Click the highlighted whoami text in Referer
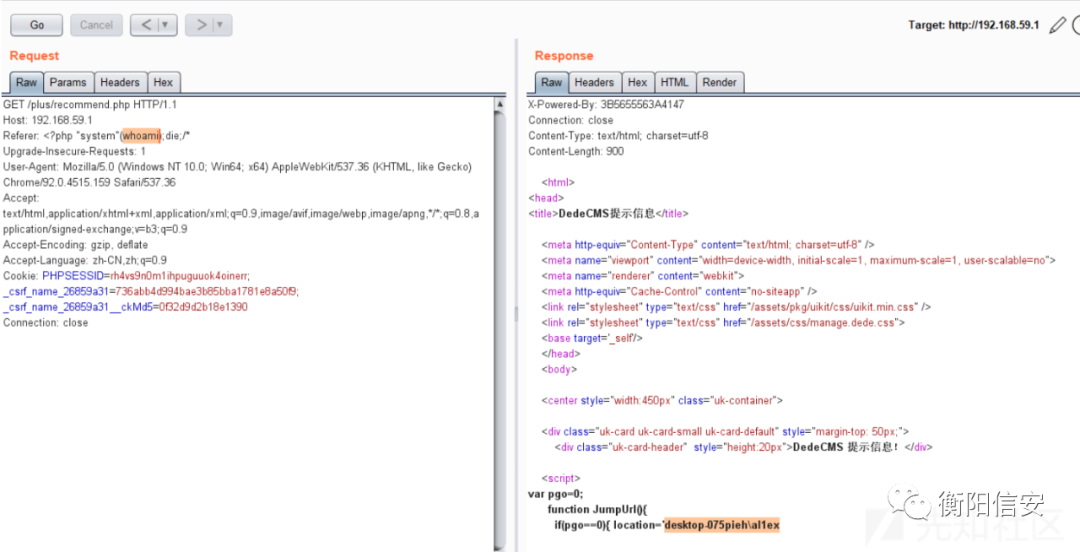The image size is (1080, 552). tap(141, 136)
